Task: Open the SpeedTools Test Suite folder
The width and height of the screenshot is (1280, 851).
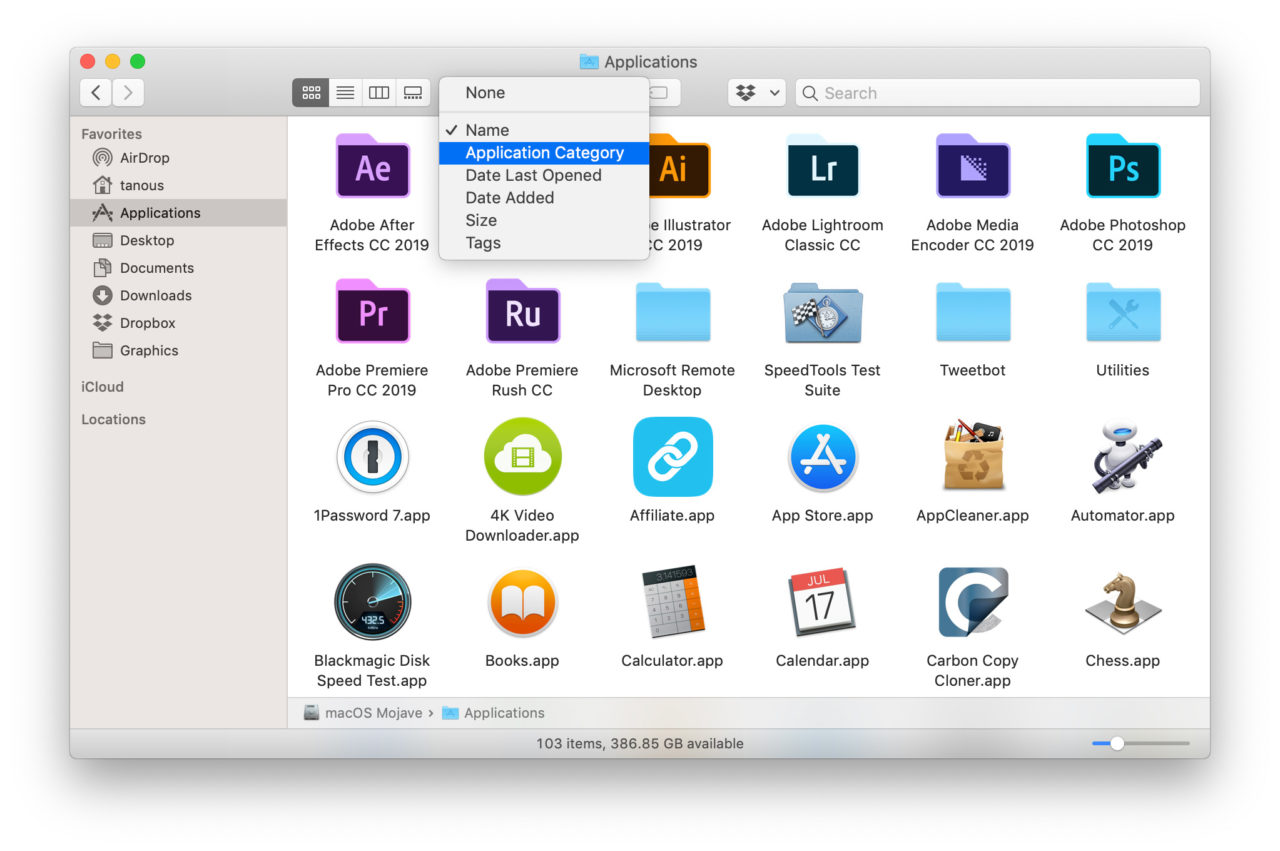Action: 822,312
